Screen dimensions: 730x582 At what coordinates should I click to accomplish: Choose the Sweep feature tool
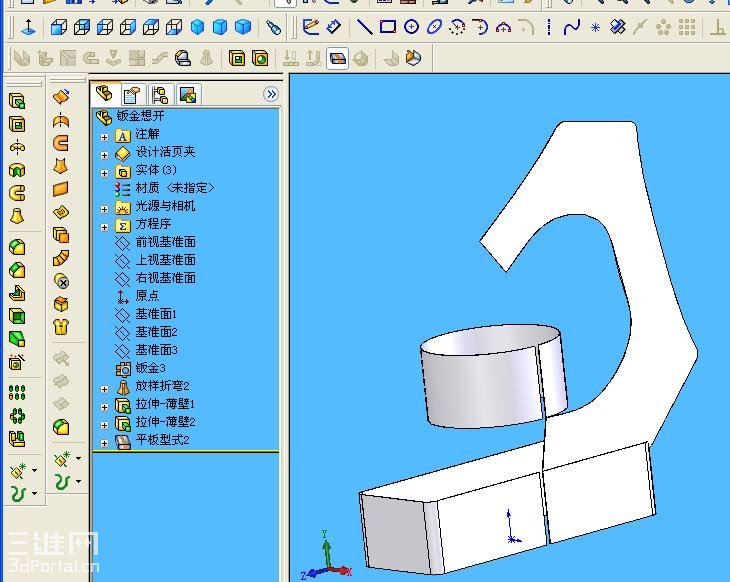[17, 193]
